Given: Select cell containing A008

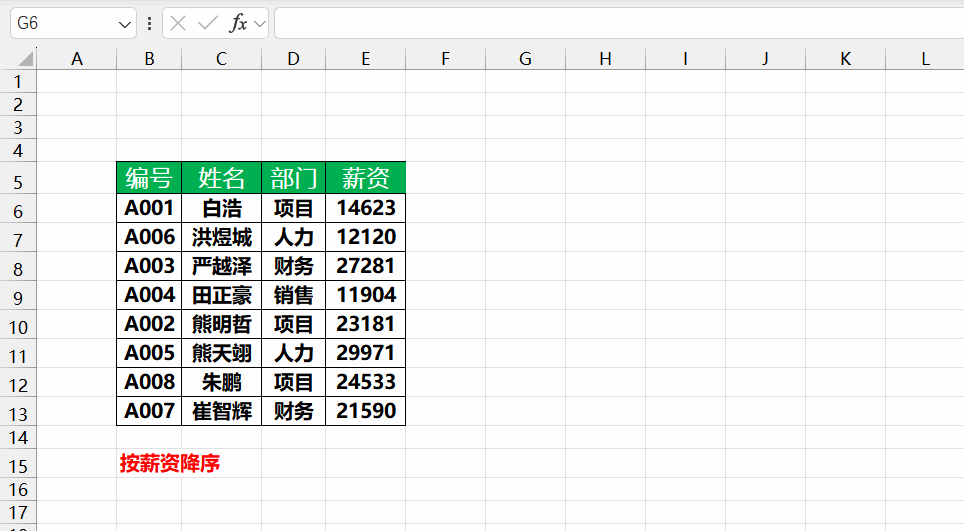Looking at the screenshot, I should (x=149, y=382).
